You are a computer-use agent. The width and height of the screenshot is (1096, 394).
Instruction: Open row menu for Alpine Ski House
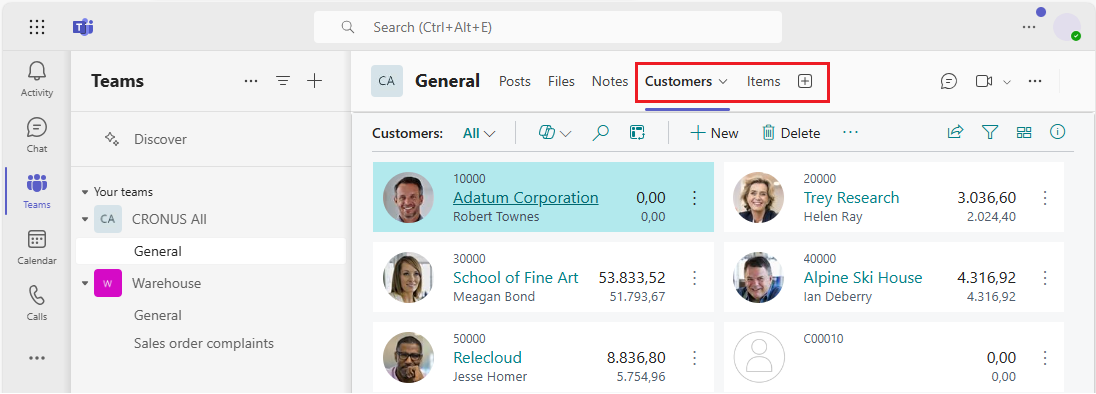click(1045, 277)
